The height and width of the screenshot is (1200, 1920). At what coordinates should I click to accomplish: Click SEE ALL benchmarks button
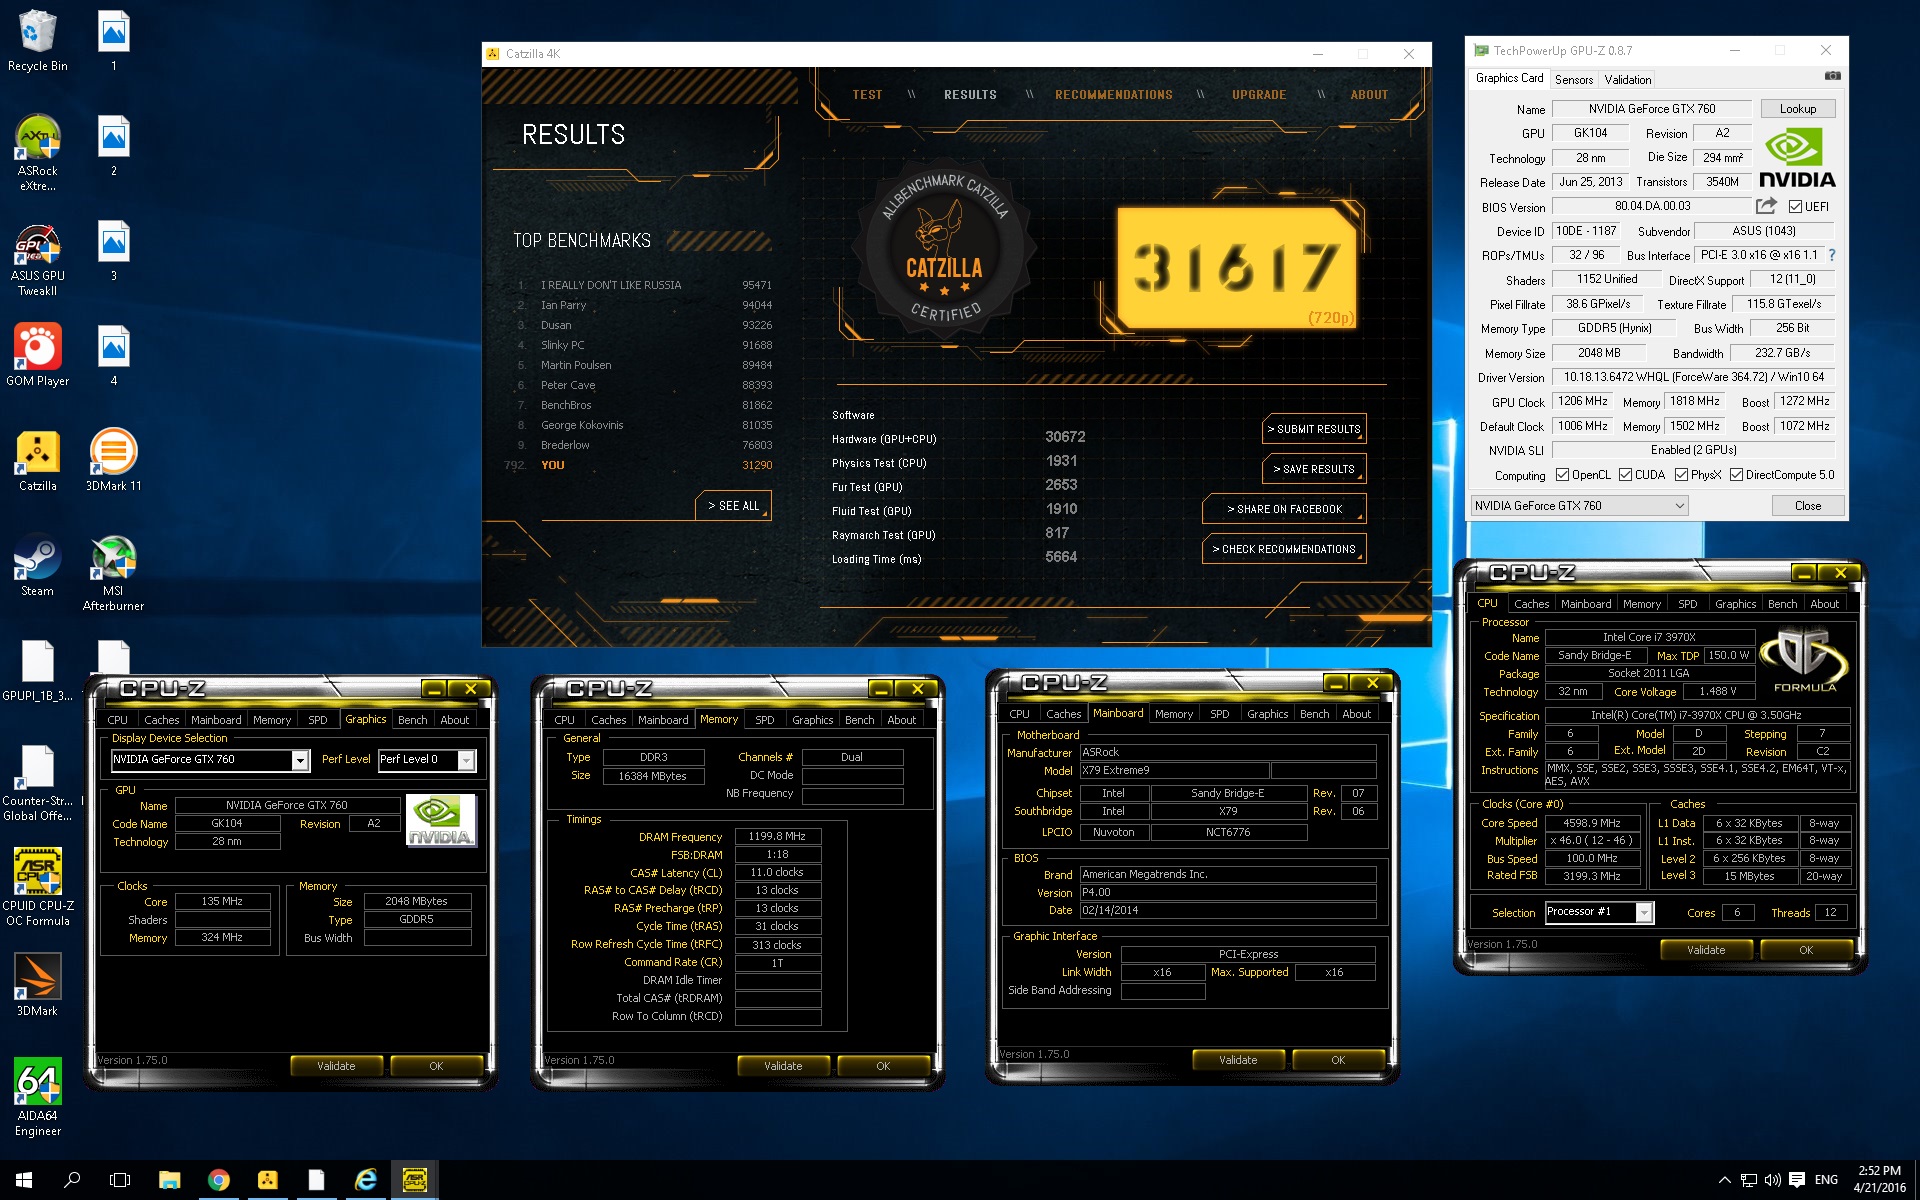pyautogui.click(x=733, y=506)
